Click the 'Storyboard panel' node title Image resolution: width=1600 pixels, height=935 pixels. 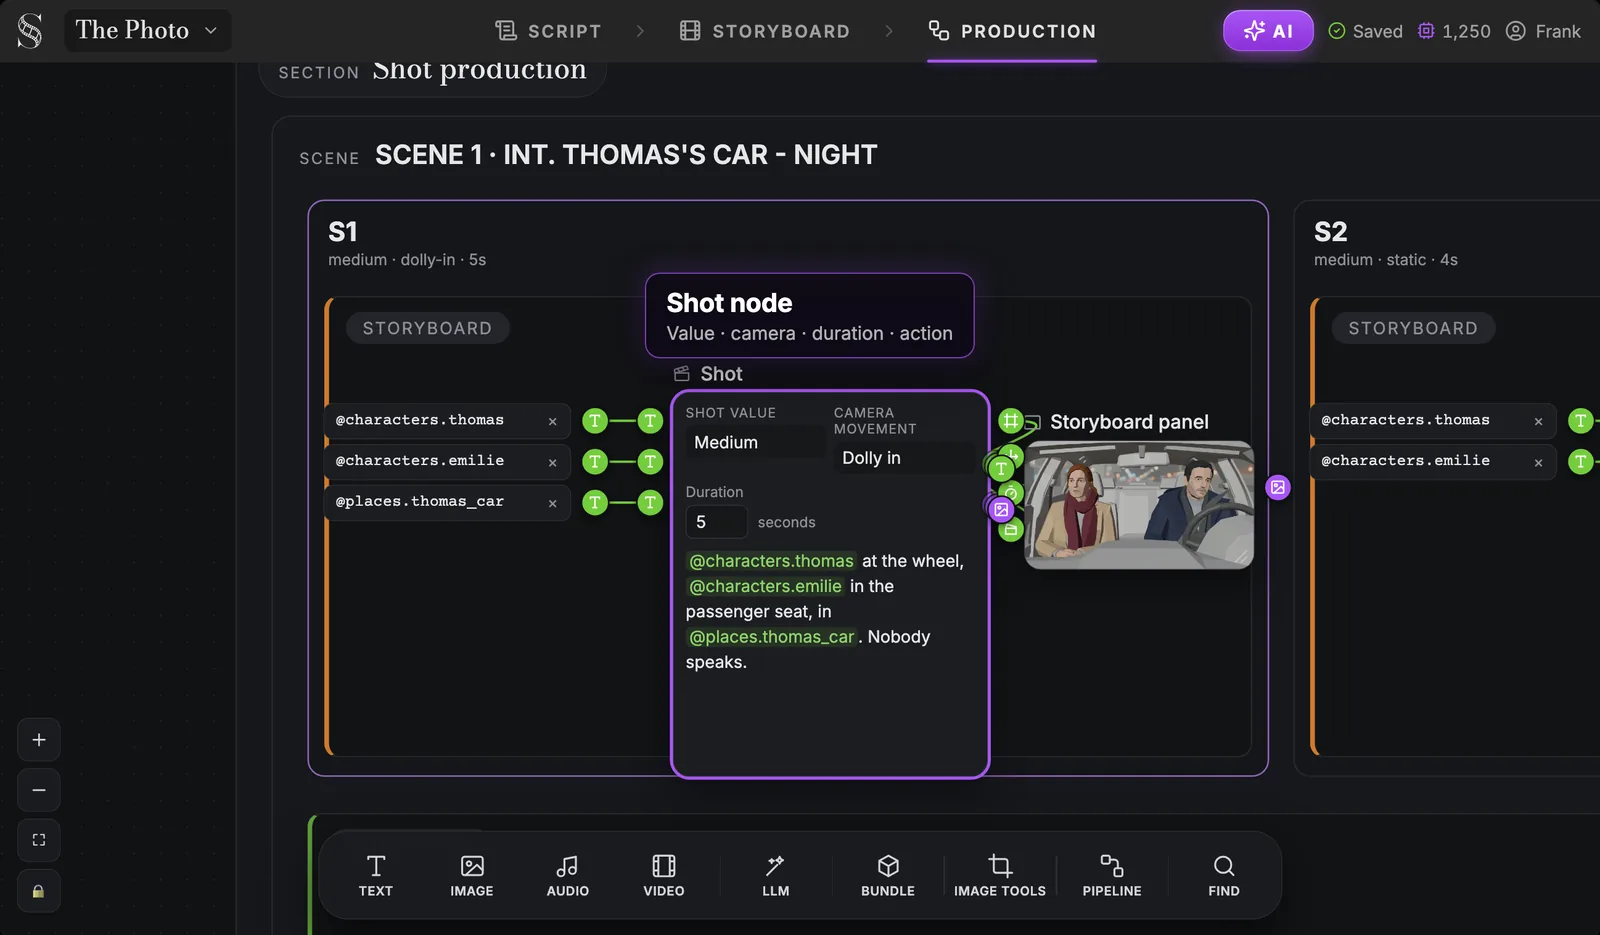pyautogui.click(x=1129, y=422)
